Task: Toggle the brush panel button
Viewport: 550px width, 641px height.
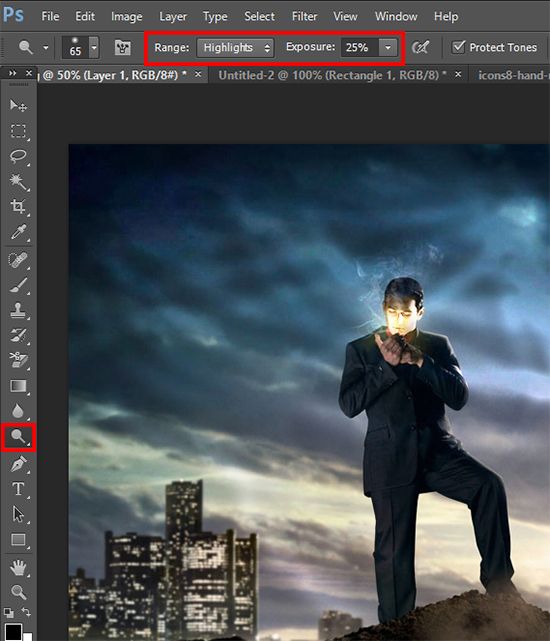Action: [122, 47]
